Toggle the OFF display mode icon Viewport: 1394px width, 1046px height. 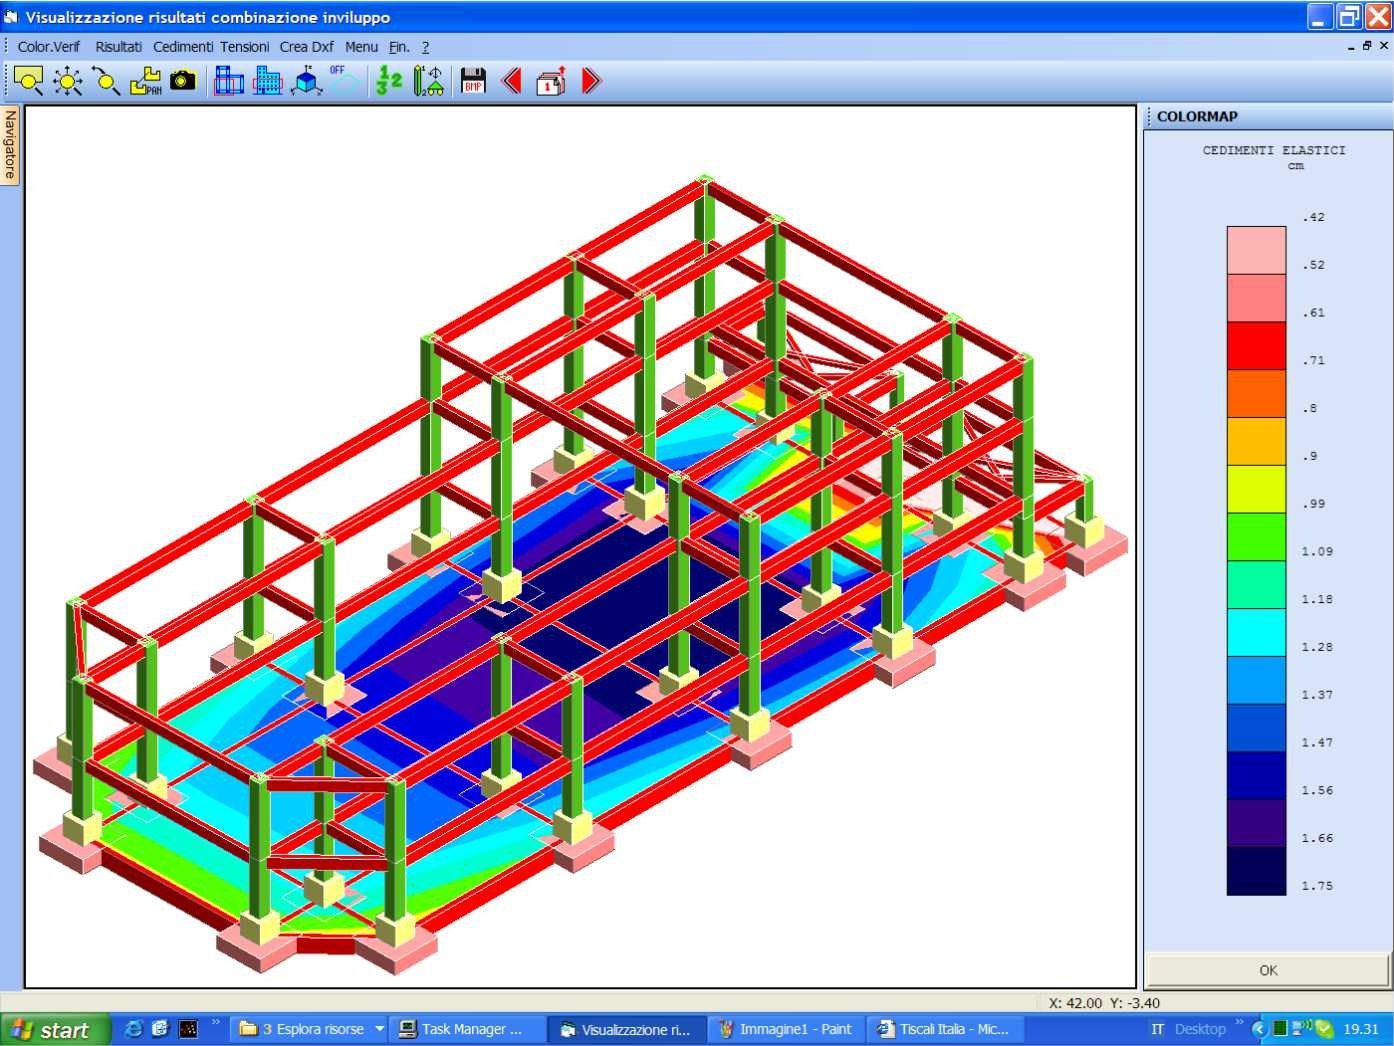pyautogui.click(x=343, y=81)
